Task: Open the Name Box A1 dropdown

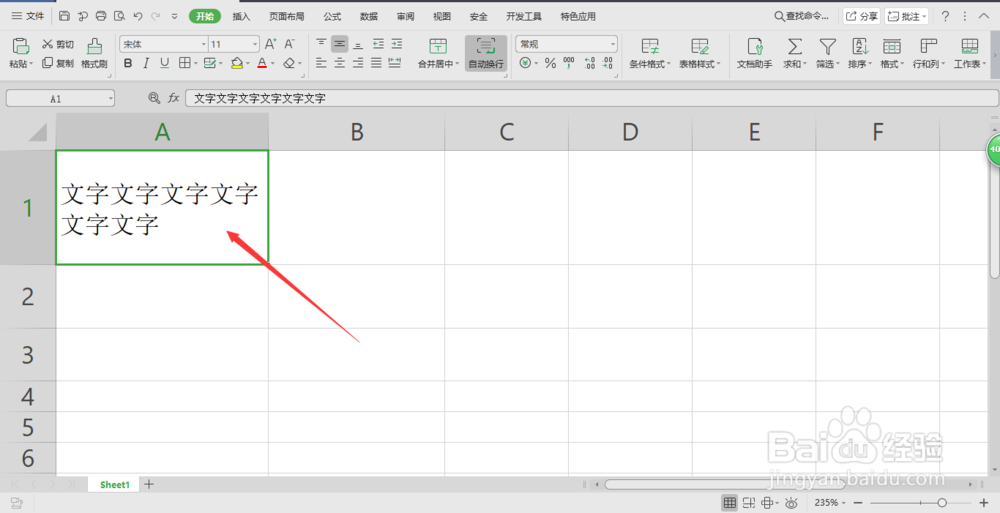Action: pyautogui.click(x=111, y=98)
